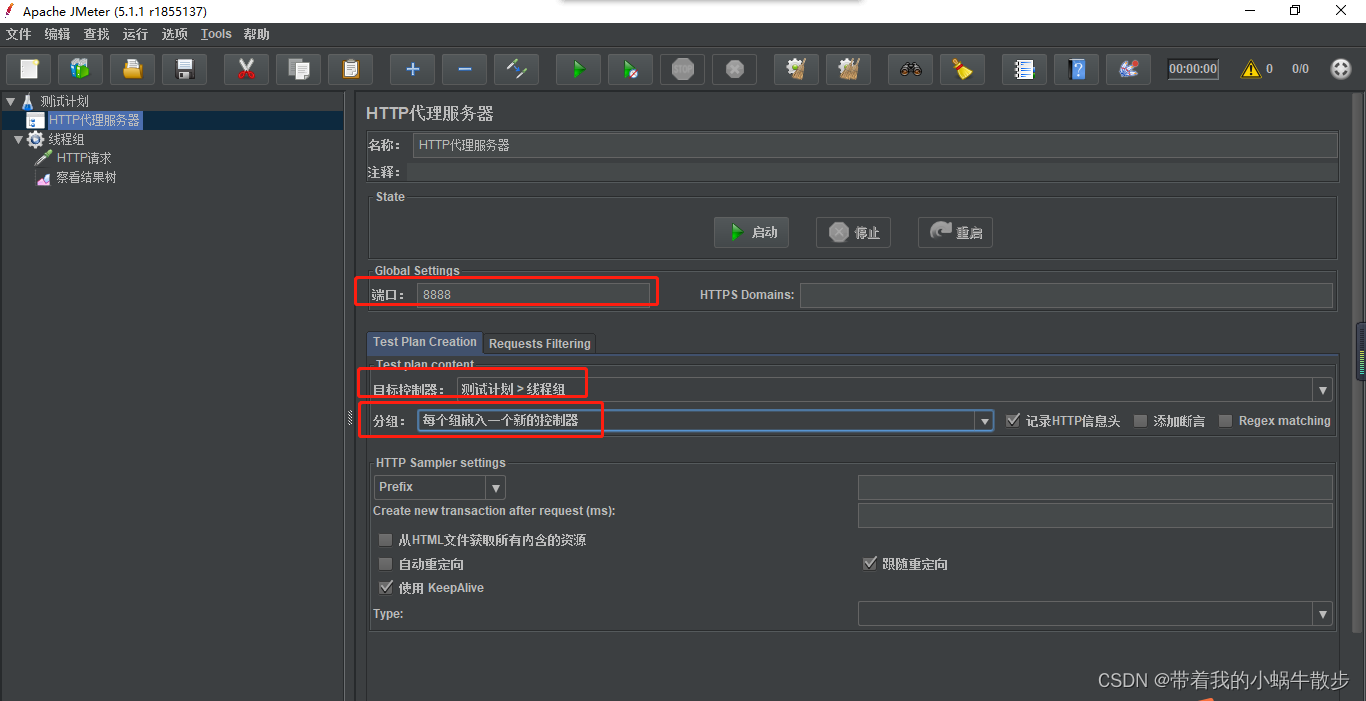Open the 查找 menu

(97, 34)
